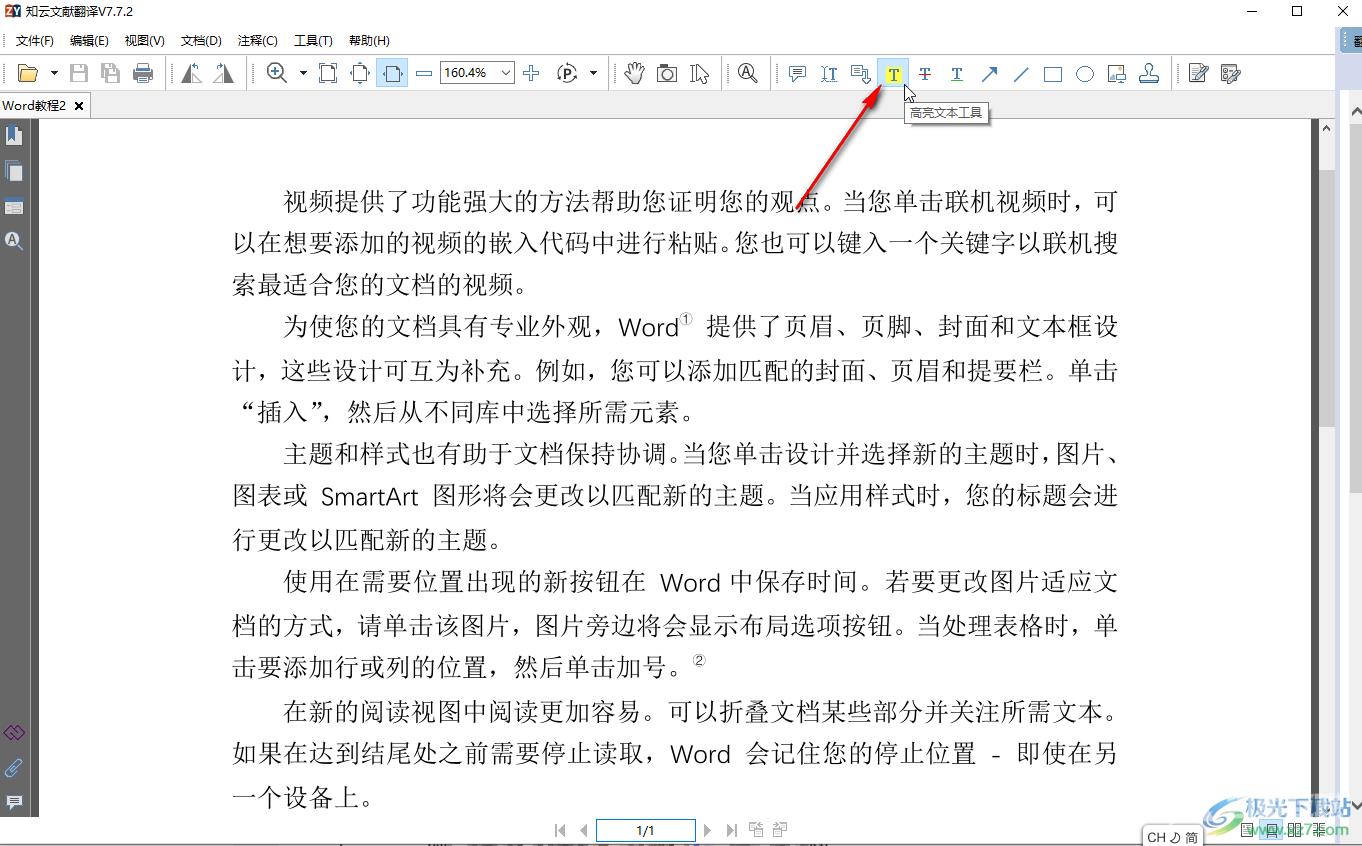Open the Find search magnifier tool

click(x=747, y=73)
